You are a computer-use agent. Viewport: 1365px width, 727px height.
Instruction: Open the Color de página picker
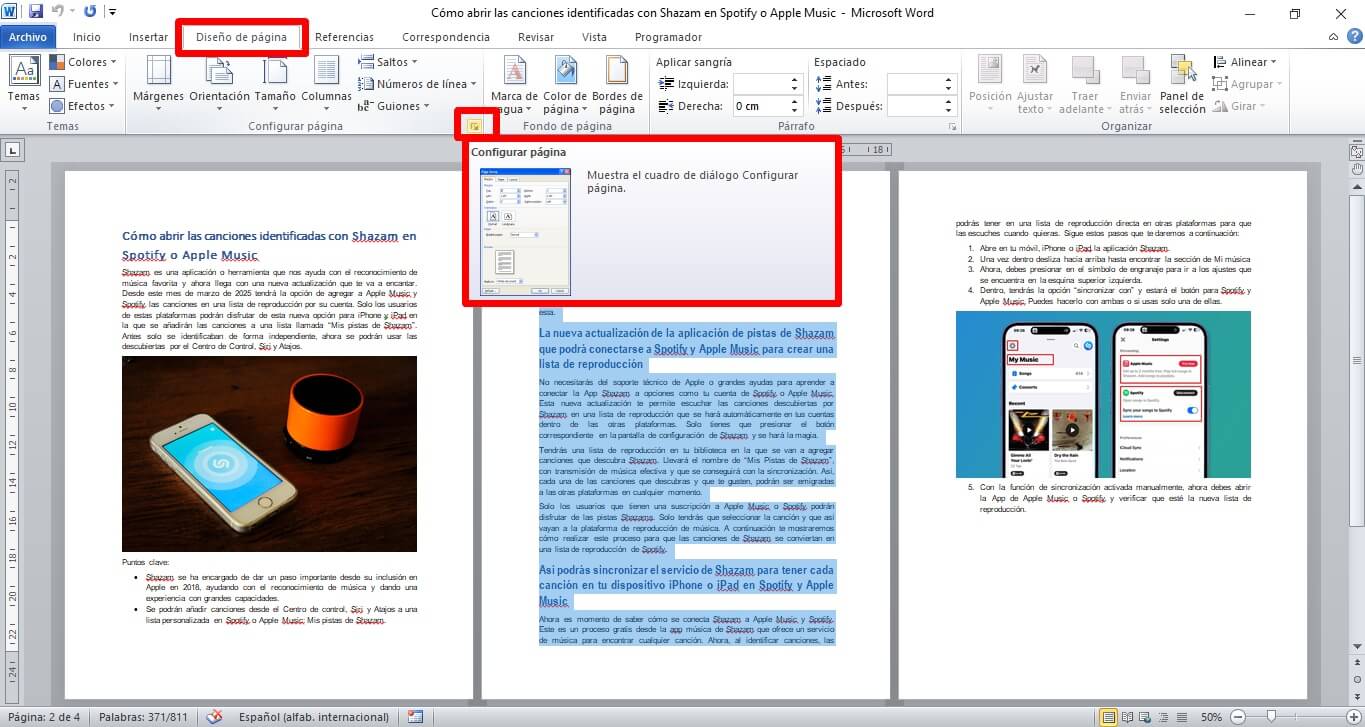565,85
